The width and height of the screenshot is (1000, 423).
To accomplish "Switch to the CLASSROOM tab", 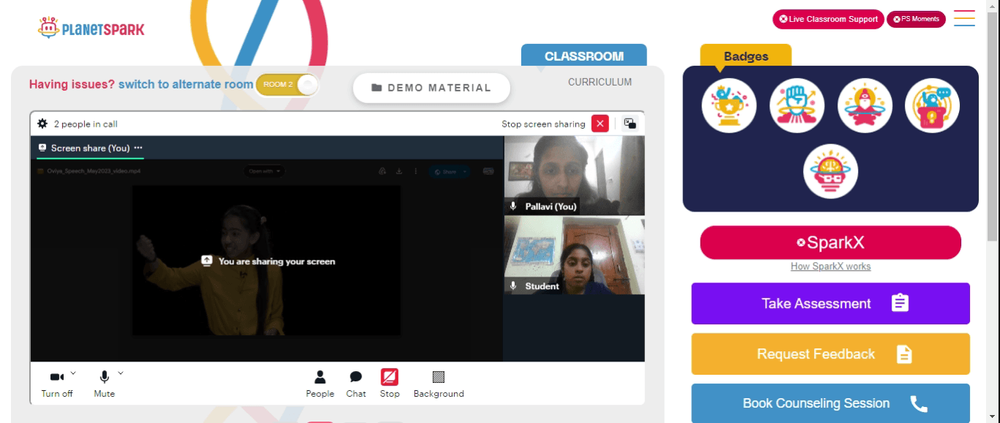I will [x=584, y=56].
